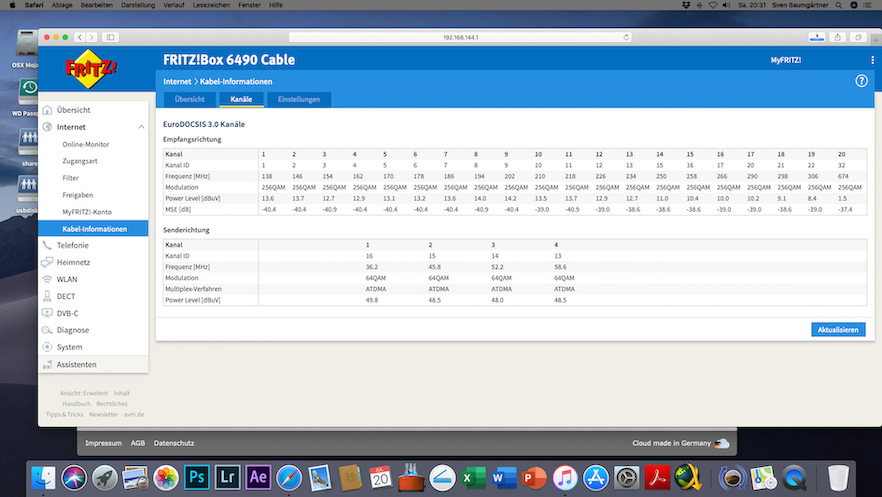Open Spotlight search in menu bar
This screenshot has width=882, height=497.
coord(839,5)
